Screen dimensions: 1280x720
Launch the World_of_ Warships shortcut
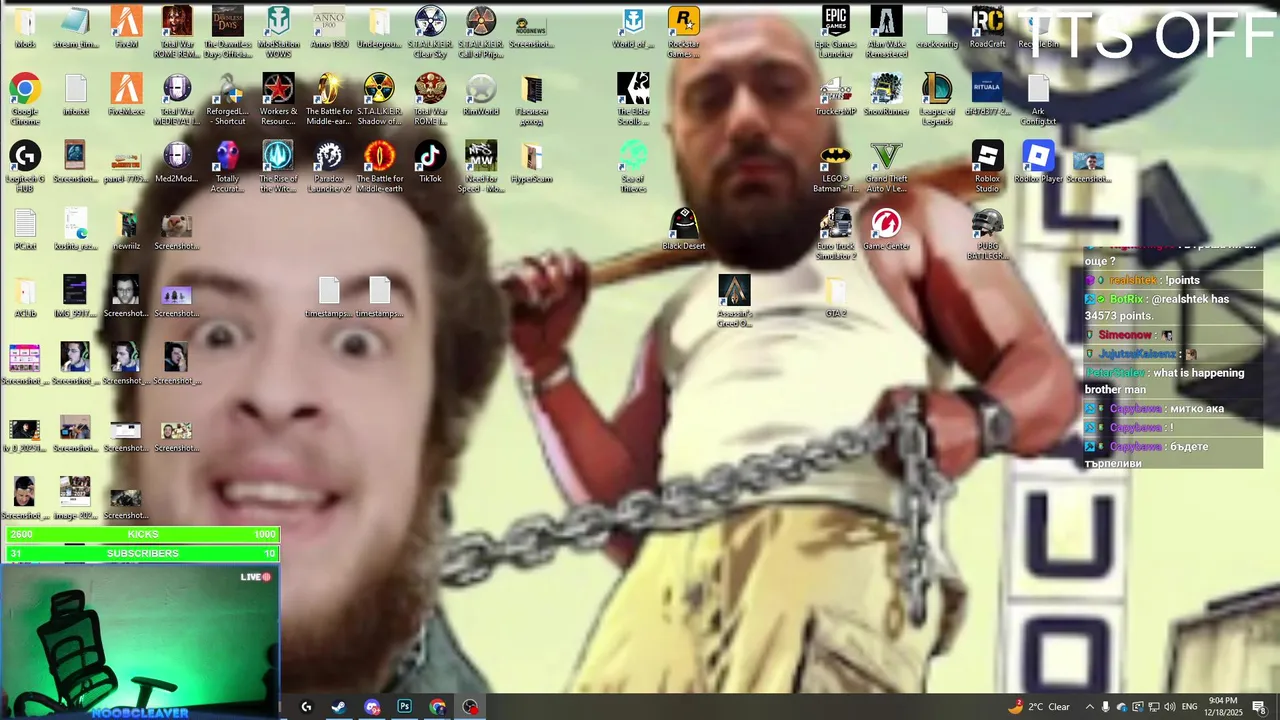633,27
